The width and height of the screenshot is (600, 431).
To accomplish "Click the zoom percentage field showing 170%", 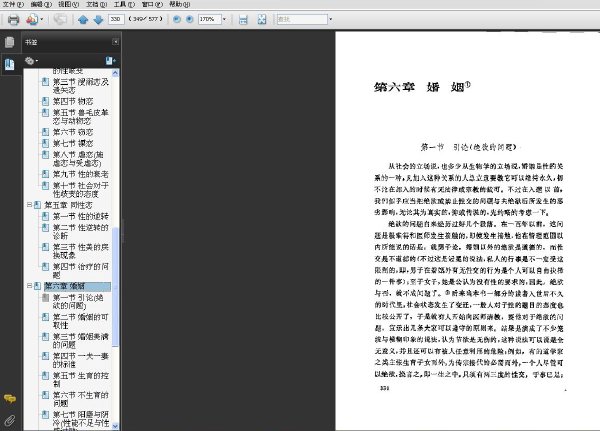I will pyautogui.click(x=209, y=19).
